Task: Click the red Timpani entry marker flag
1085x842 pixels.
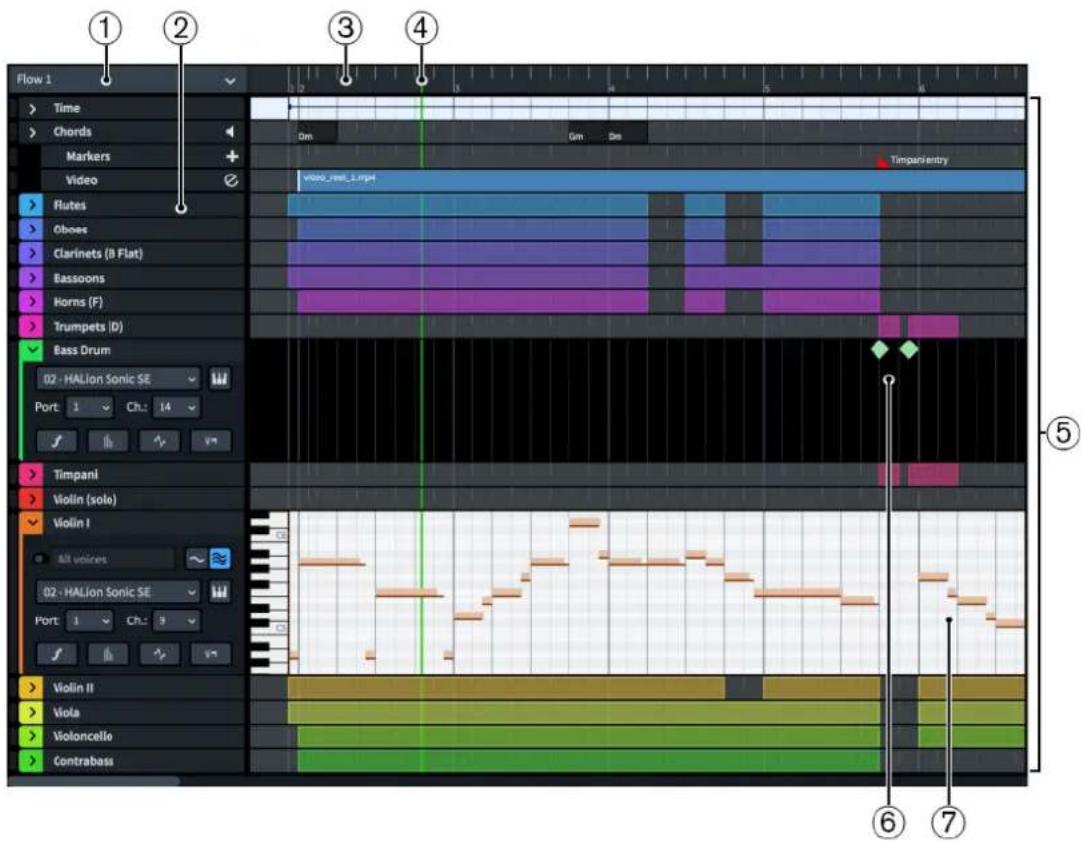Action: pyautogui.click(x=881, y=163)
